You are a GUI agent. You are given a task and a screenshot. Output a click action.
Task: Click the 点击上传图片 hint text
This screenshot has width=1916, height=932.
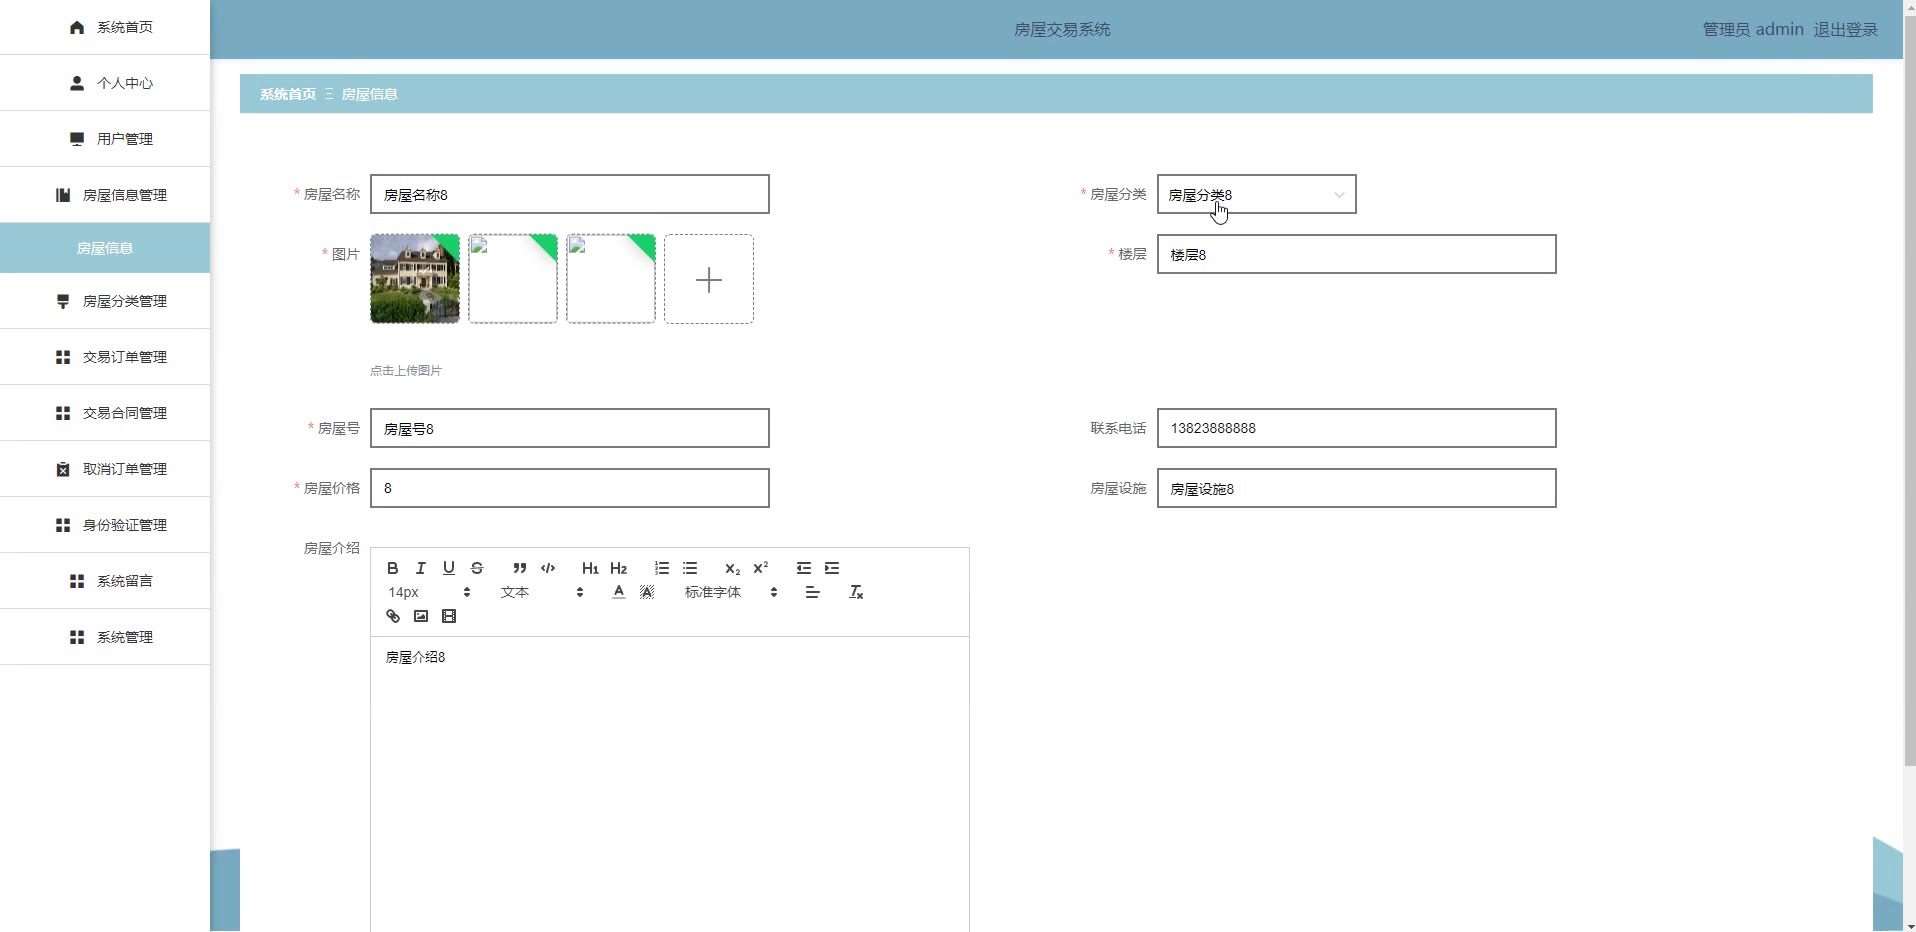(x=406, y=370)
